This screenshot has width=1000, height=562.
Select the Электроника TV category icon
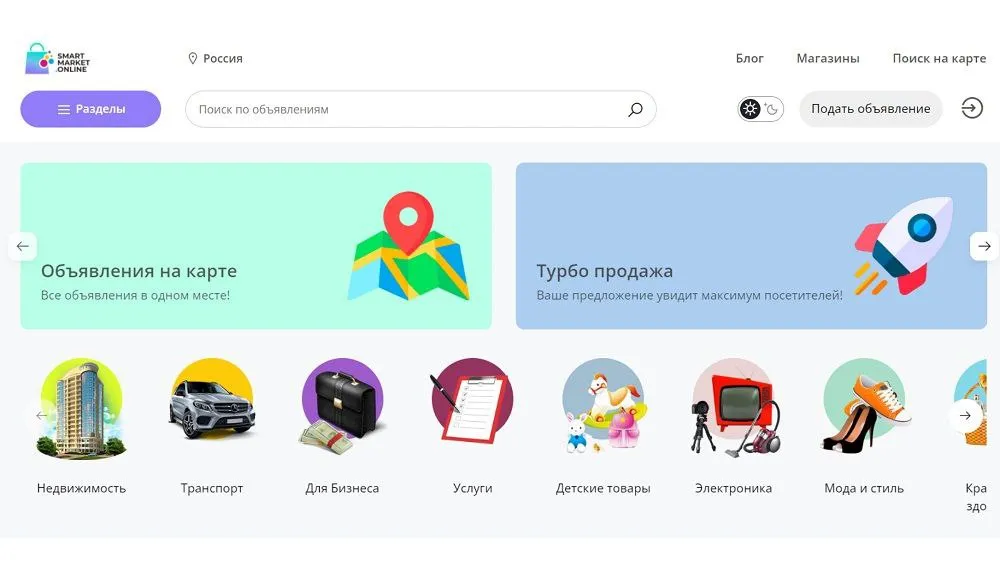pyautogui.click(x=733, y=408)
